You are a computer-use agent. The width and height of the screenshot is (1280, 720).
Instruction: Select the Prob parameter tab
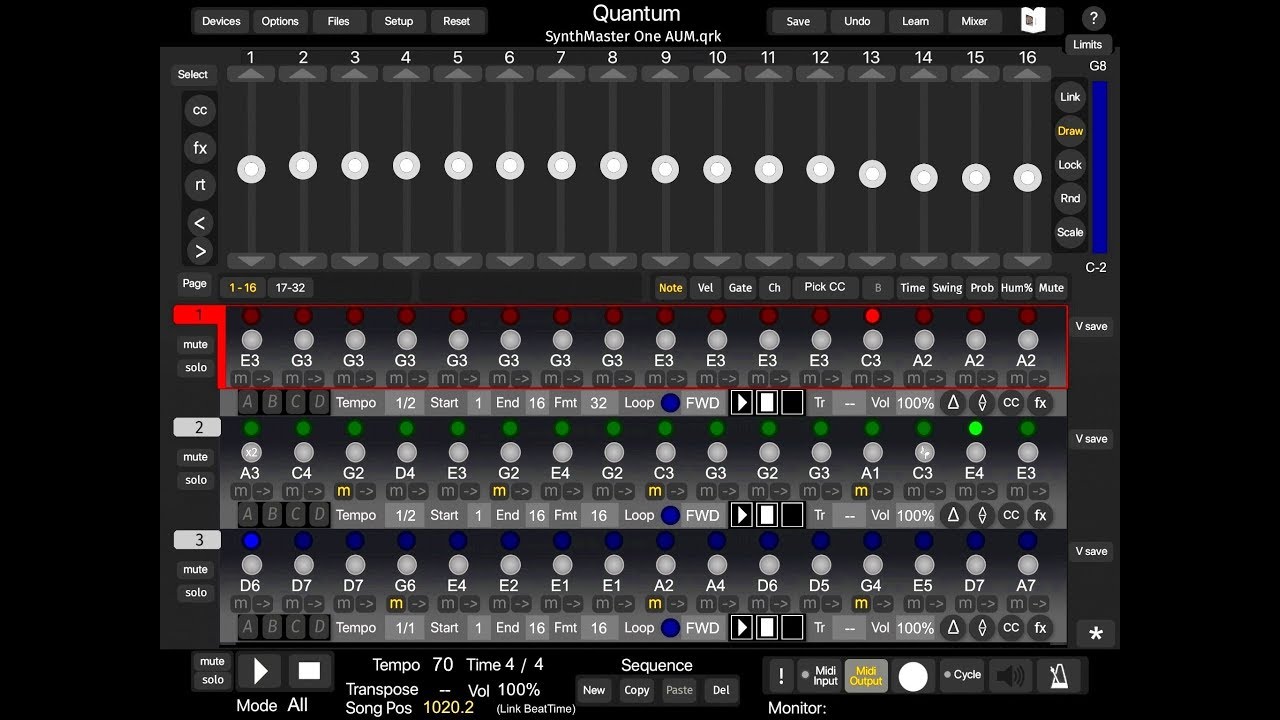click(983, 287)
